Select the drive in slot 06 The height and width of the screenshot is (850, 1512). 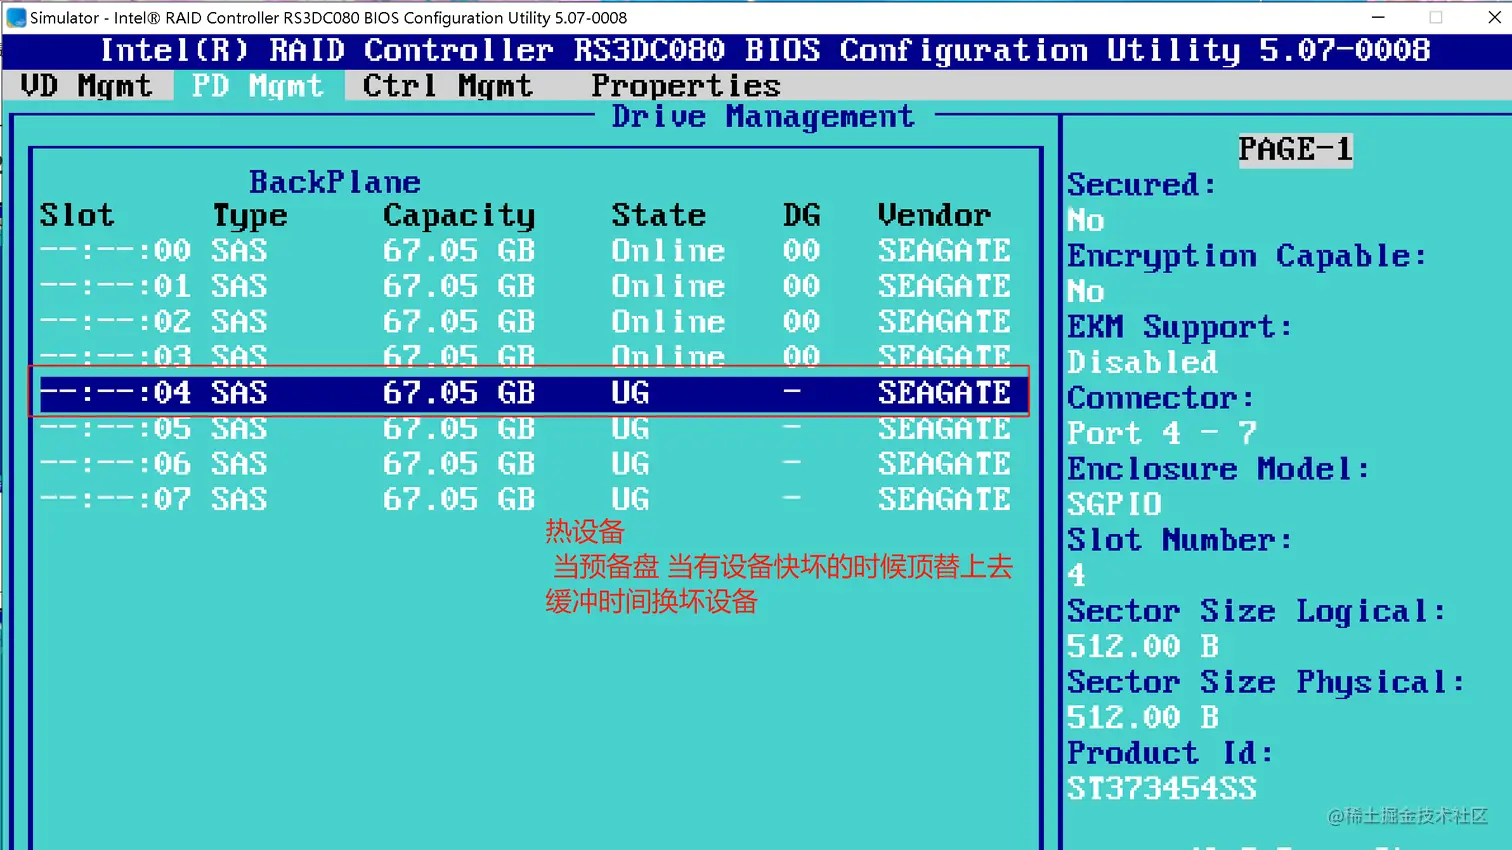coord(525,463)
